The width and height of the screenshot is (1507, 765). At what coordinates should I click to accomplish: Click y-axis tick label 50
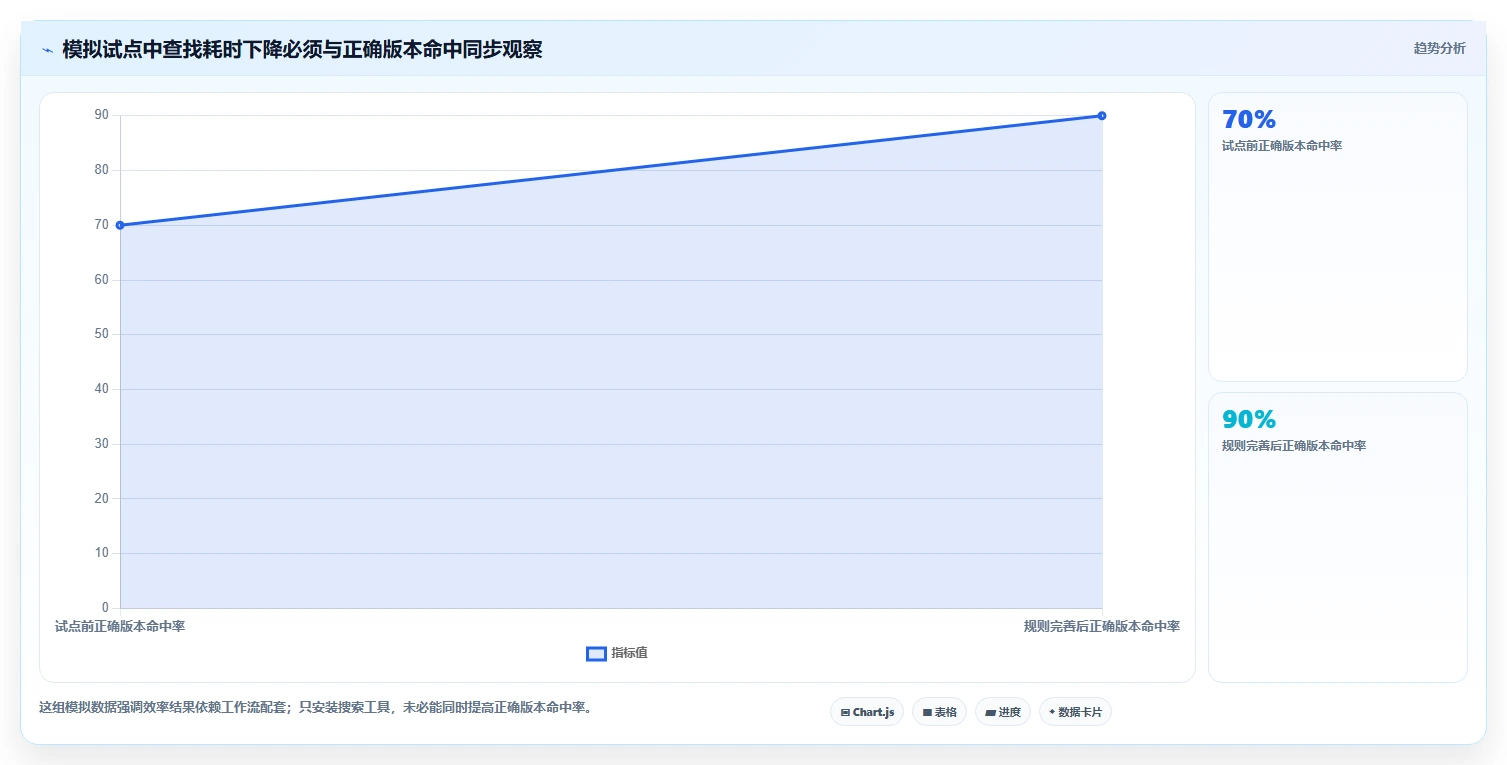(x=102, y=334)
